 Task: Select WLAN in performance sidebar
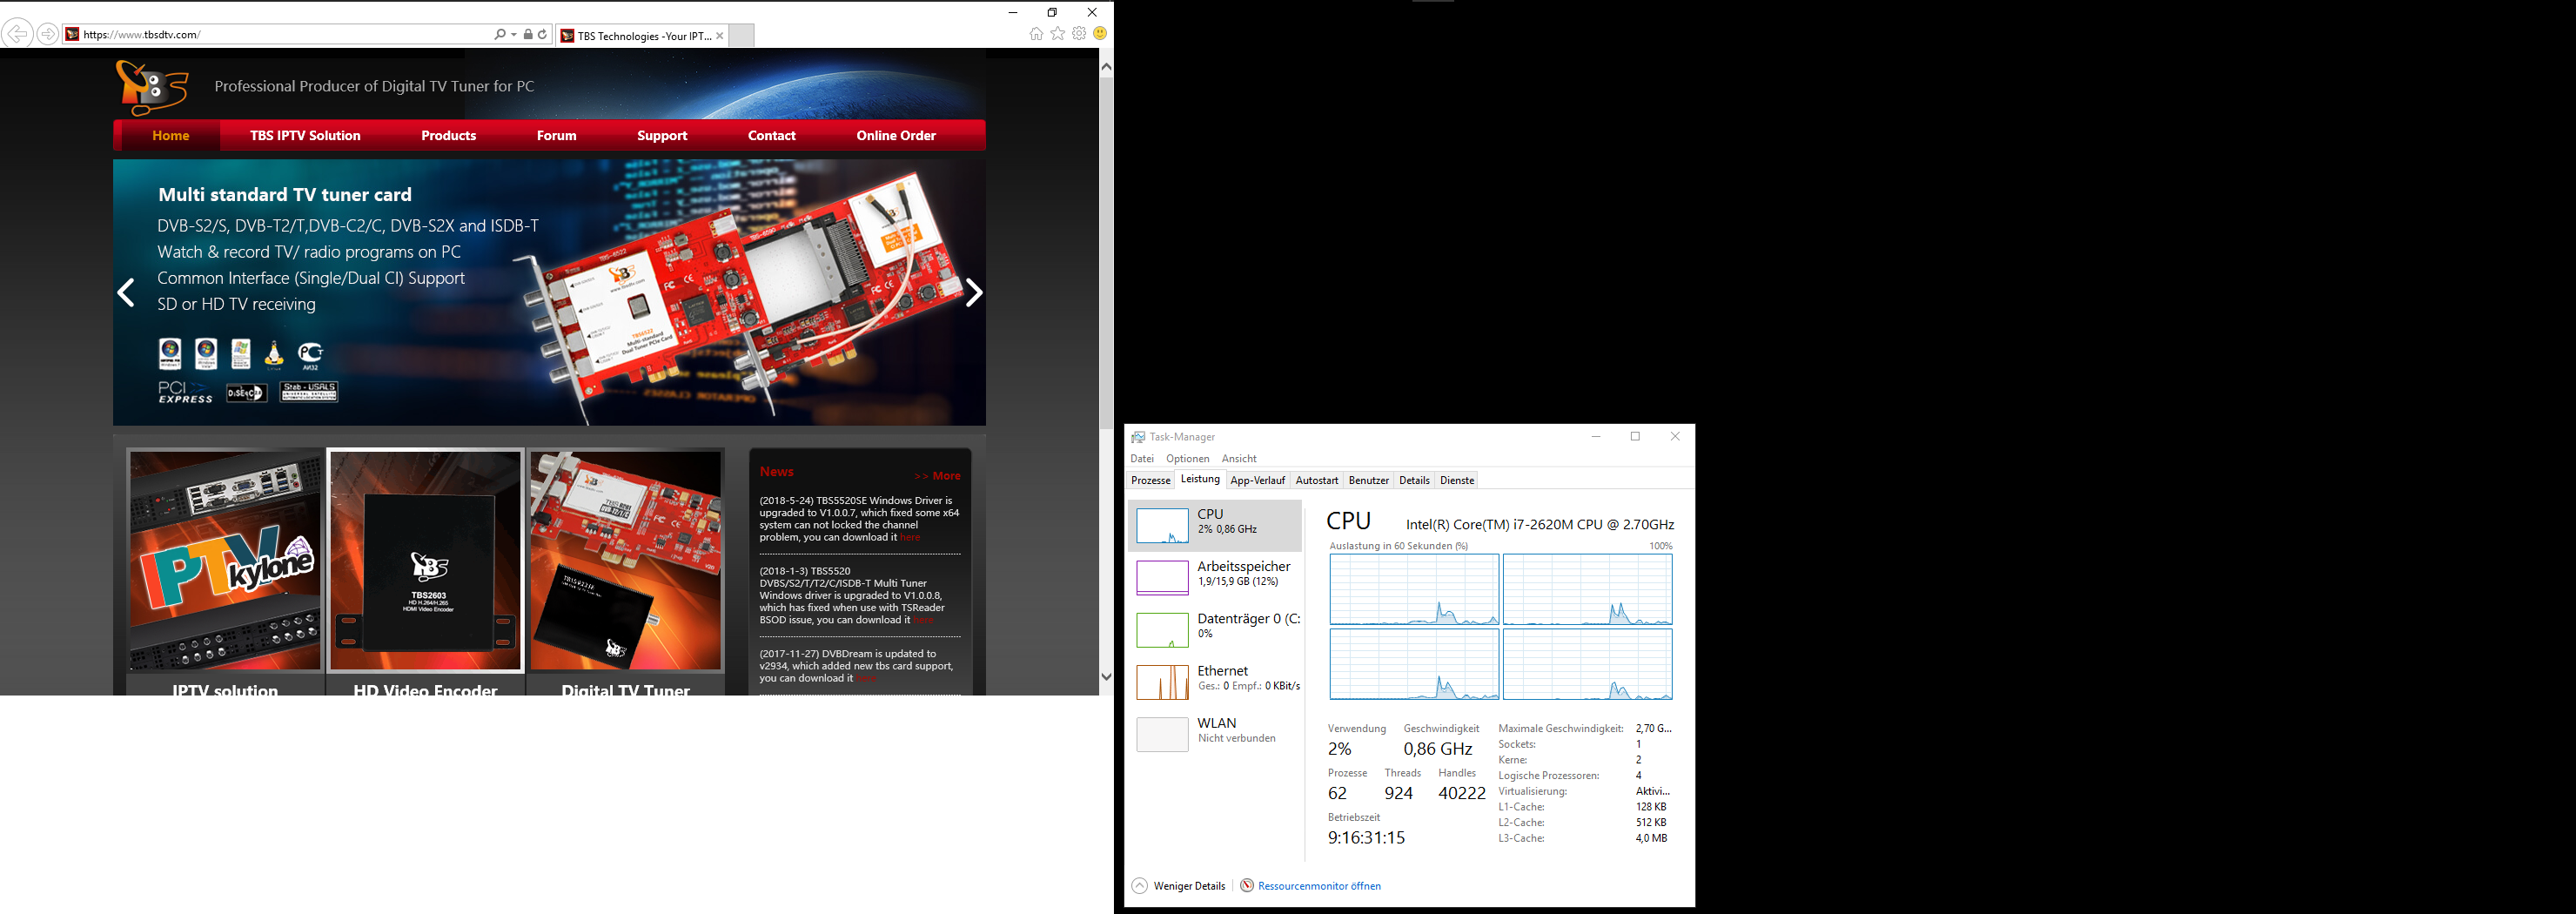[x=1215, y=733]
